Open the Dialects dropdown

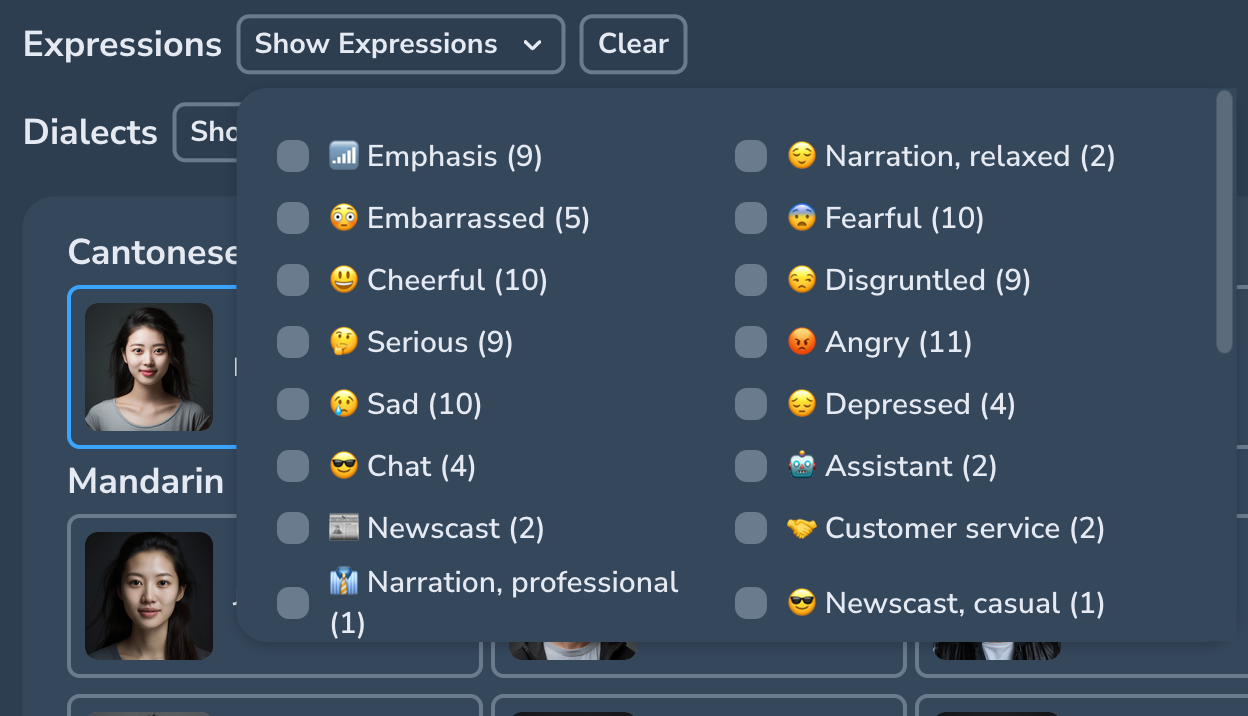(x=206, y=132)
